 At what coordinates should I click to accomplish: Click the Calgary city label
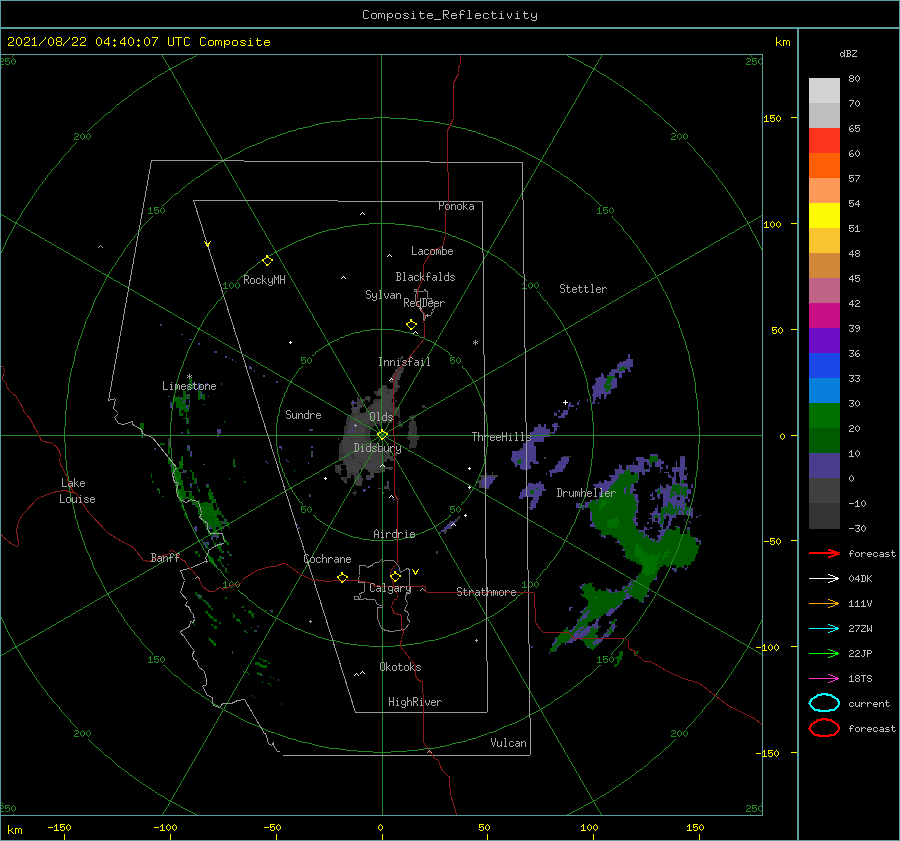tap(390, 588)
